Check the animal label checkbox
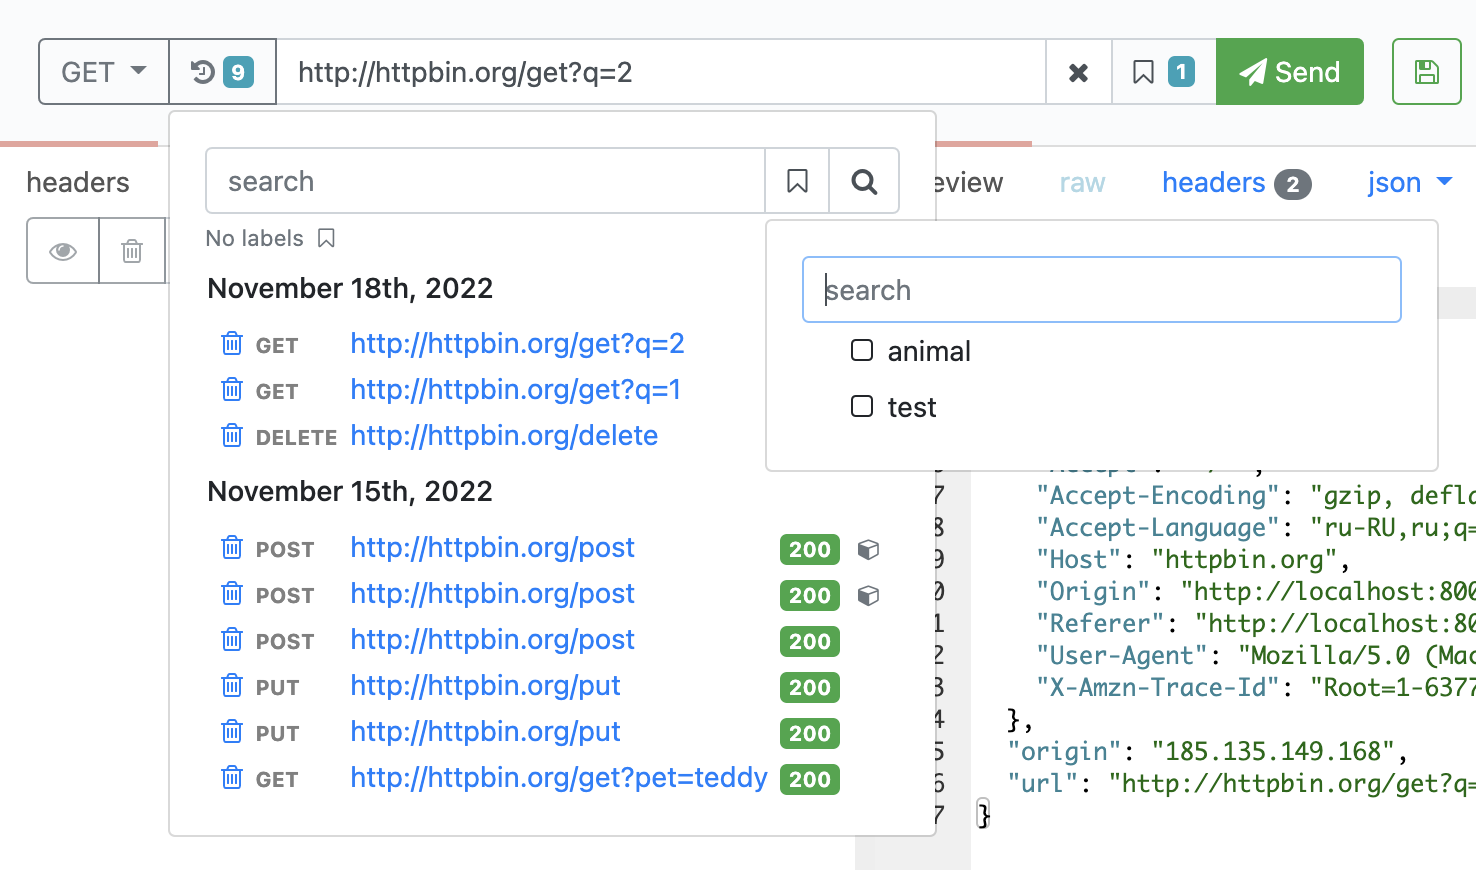The height and width of the screenshot is (870, 1476). [861, 350]
